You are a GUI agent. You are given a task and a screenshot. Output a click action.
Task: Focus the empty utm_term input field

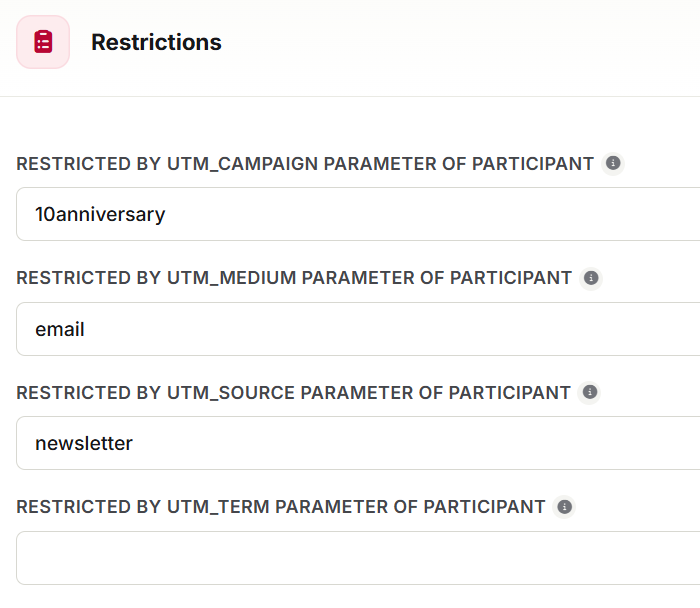[x=358, y=558]
